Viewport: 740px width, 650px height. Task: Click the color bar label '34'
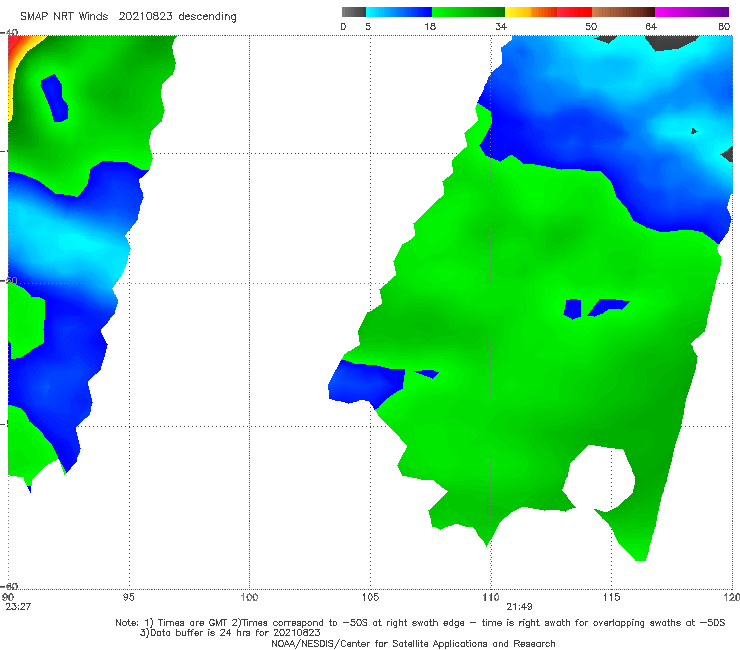point(501,27)
